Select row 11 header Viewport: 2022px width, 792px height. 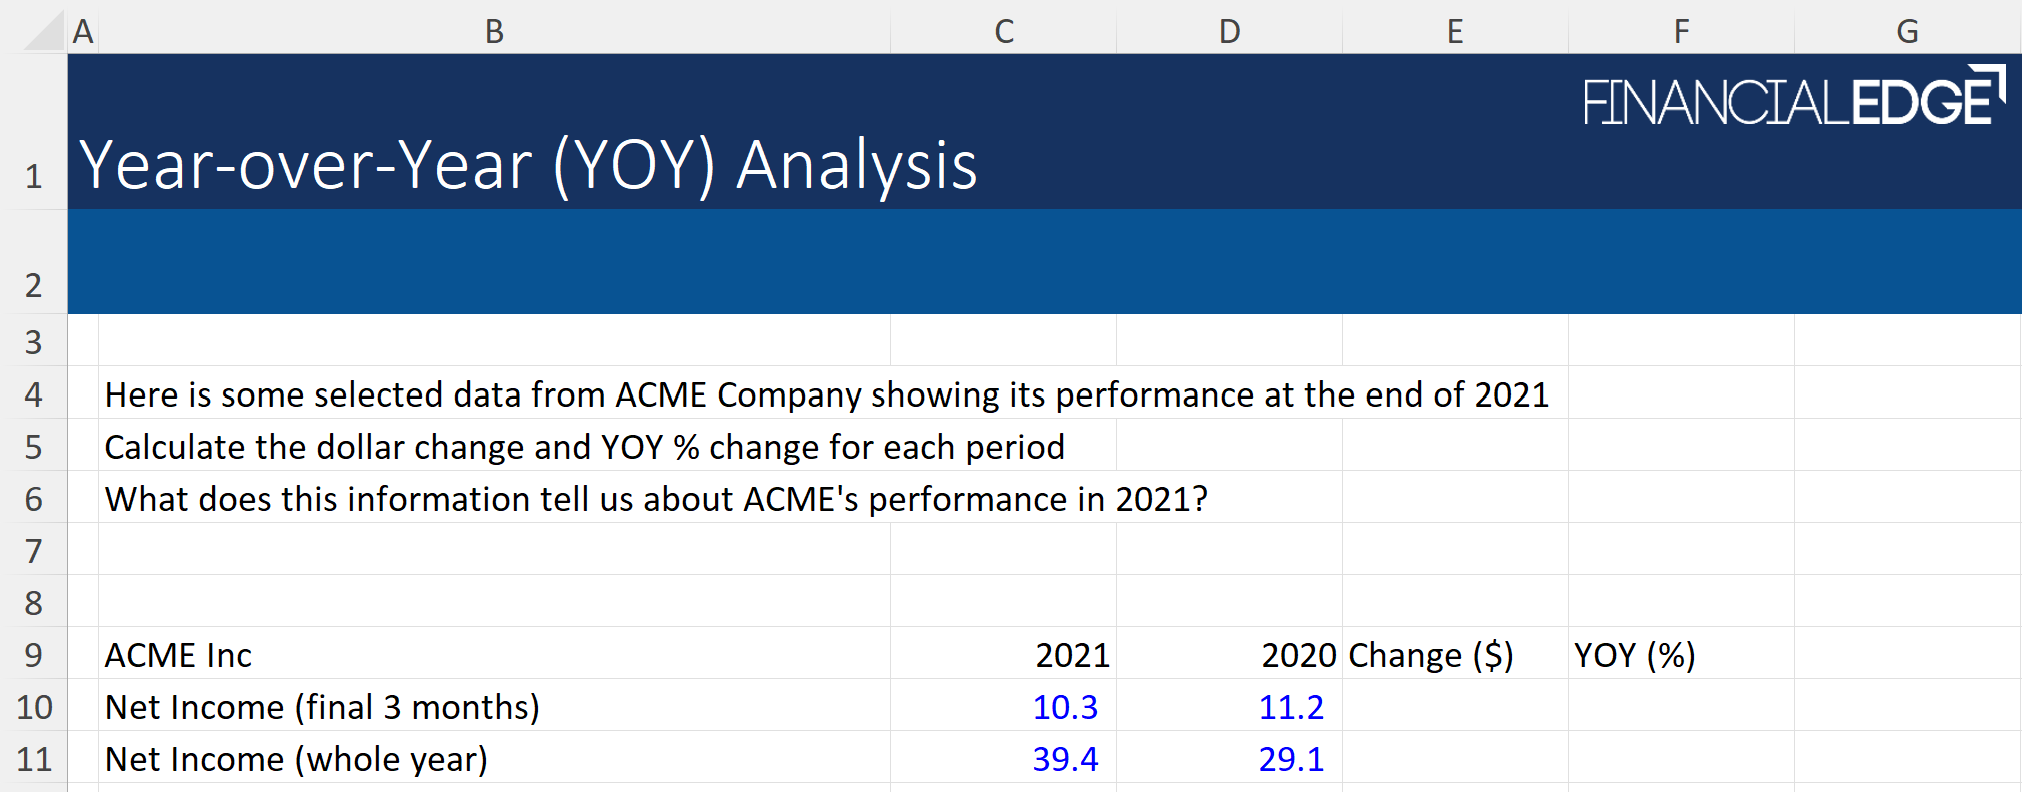[34, 759]
